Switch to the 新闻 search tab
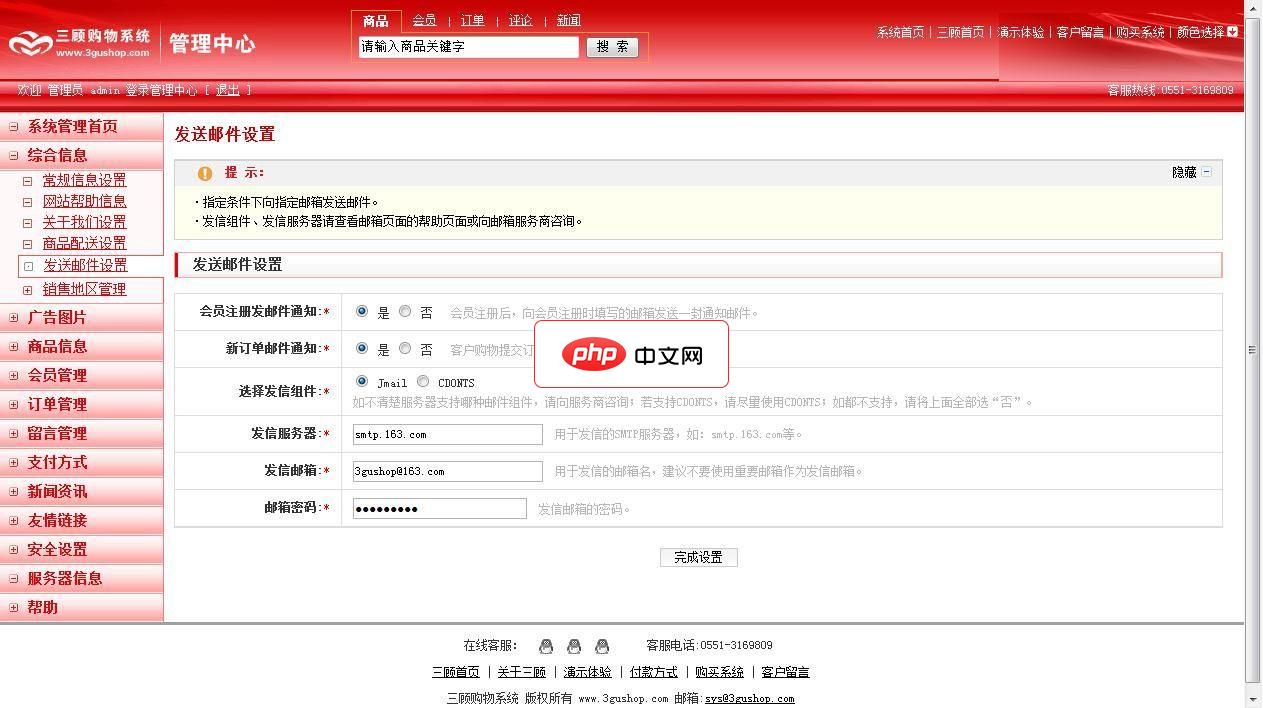The image size is (1263, 708). pos(568,21)
